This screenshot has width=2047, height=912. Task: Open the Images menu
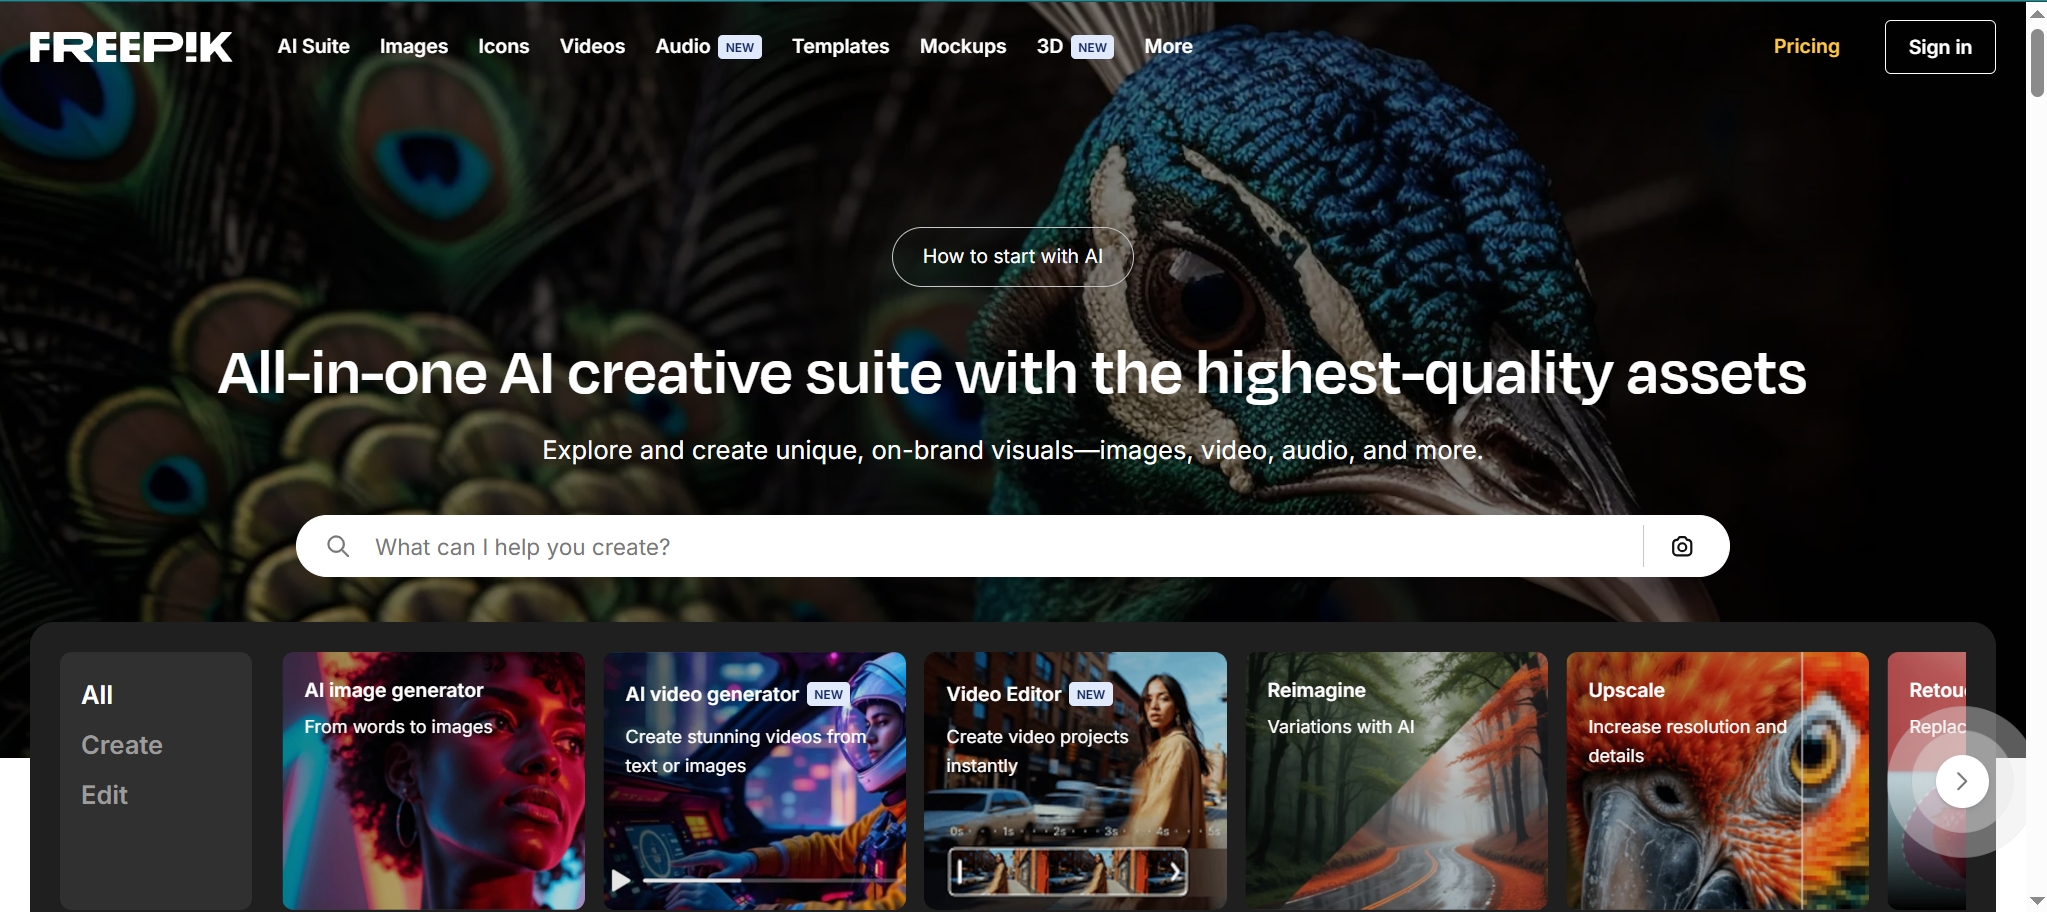414,46
